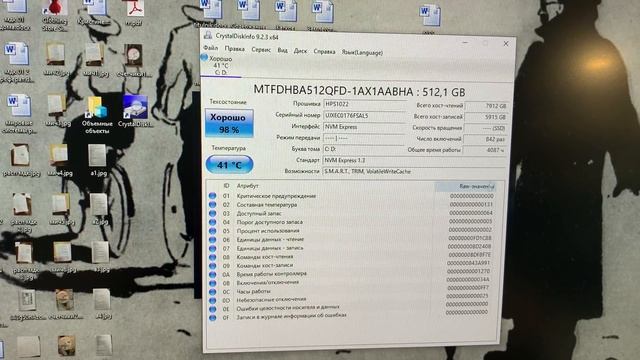Click the status dot of attribute 08

click(212, 257)
